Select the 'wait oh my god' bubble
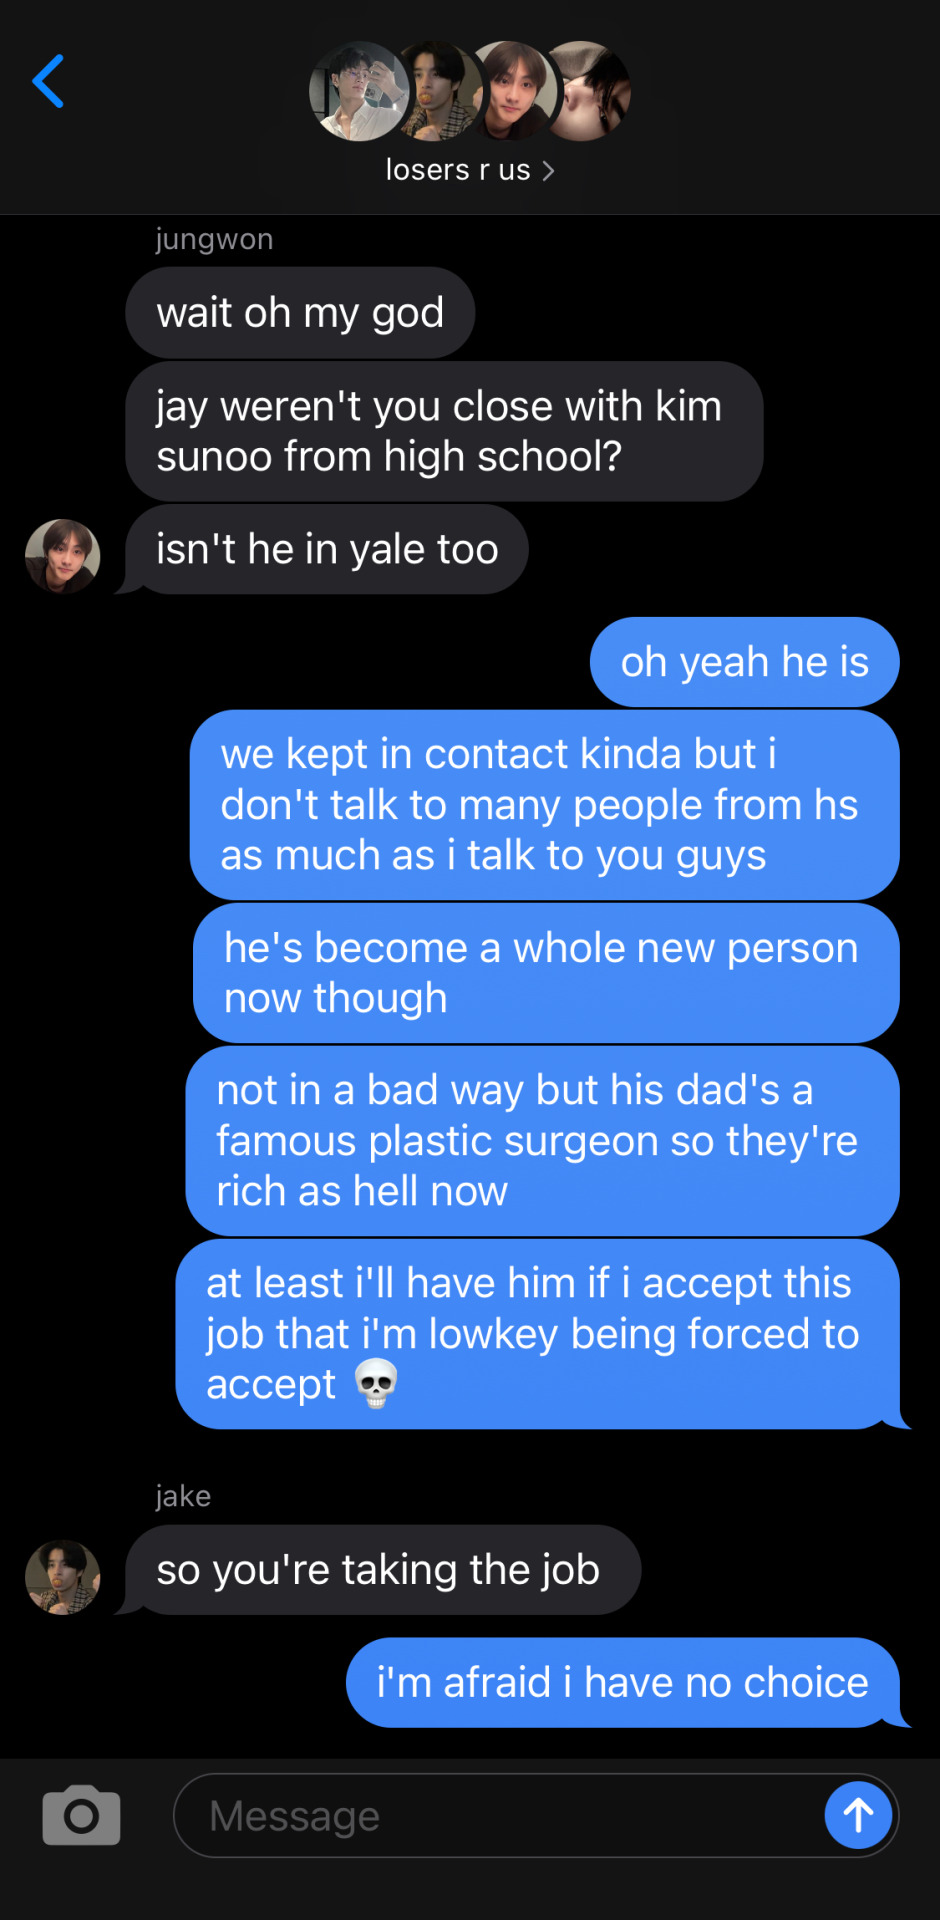 click(x=300, y=313)
